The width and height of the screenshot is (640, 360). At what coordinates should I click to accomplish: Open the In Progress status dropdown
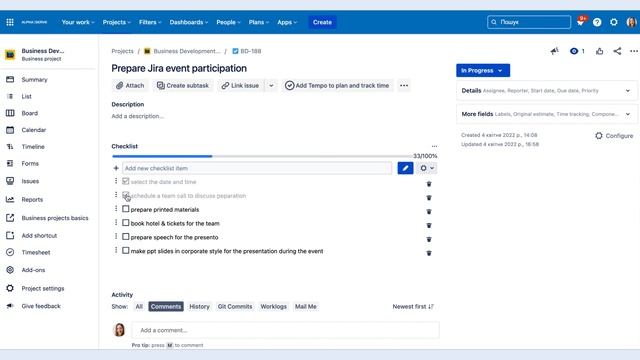pos(483,70)
